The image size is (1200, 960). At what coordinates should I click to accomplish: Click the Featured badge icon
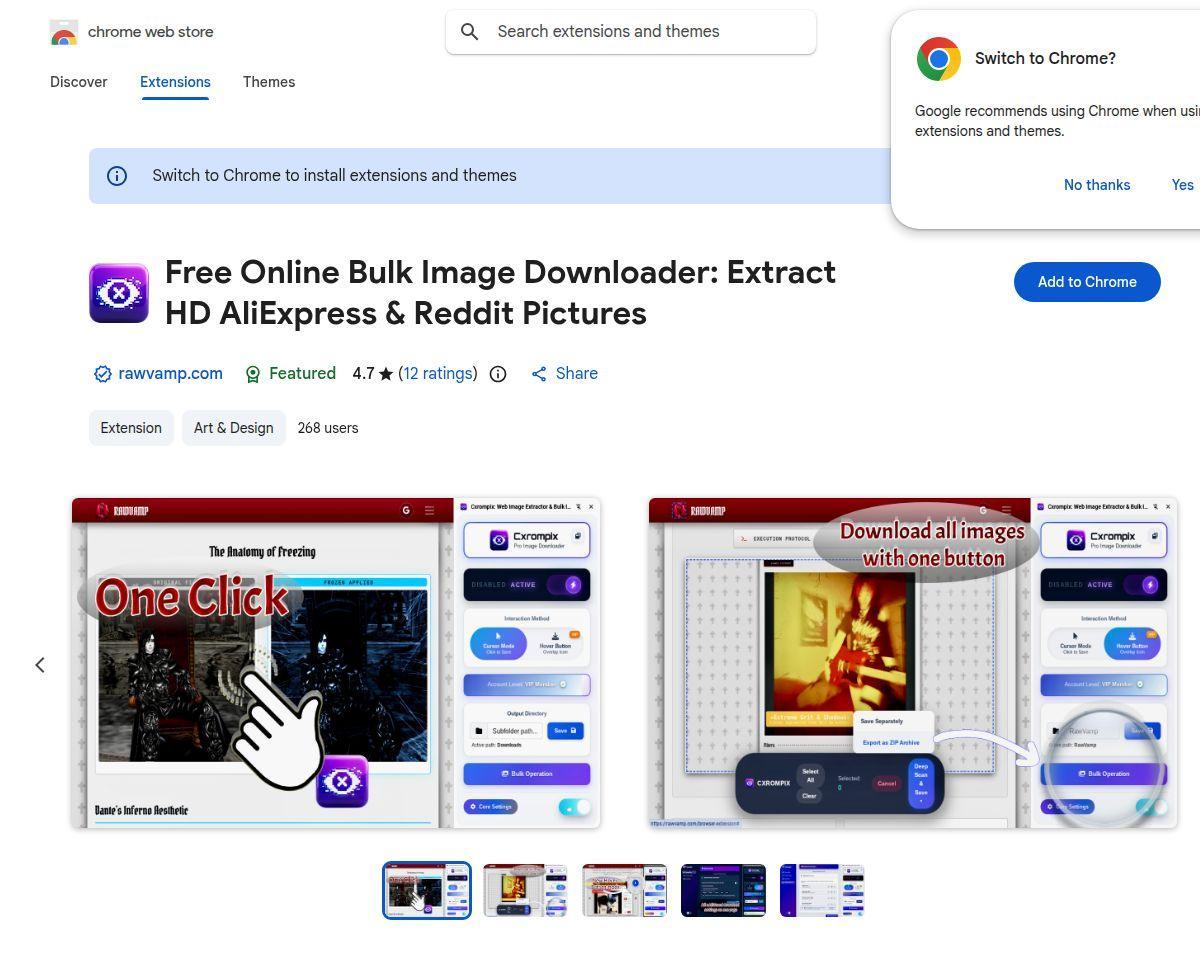click(253, 374)
